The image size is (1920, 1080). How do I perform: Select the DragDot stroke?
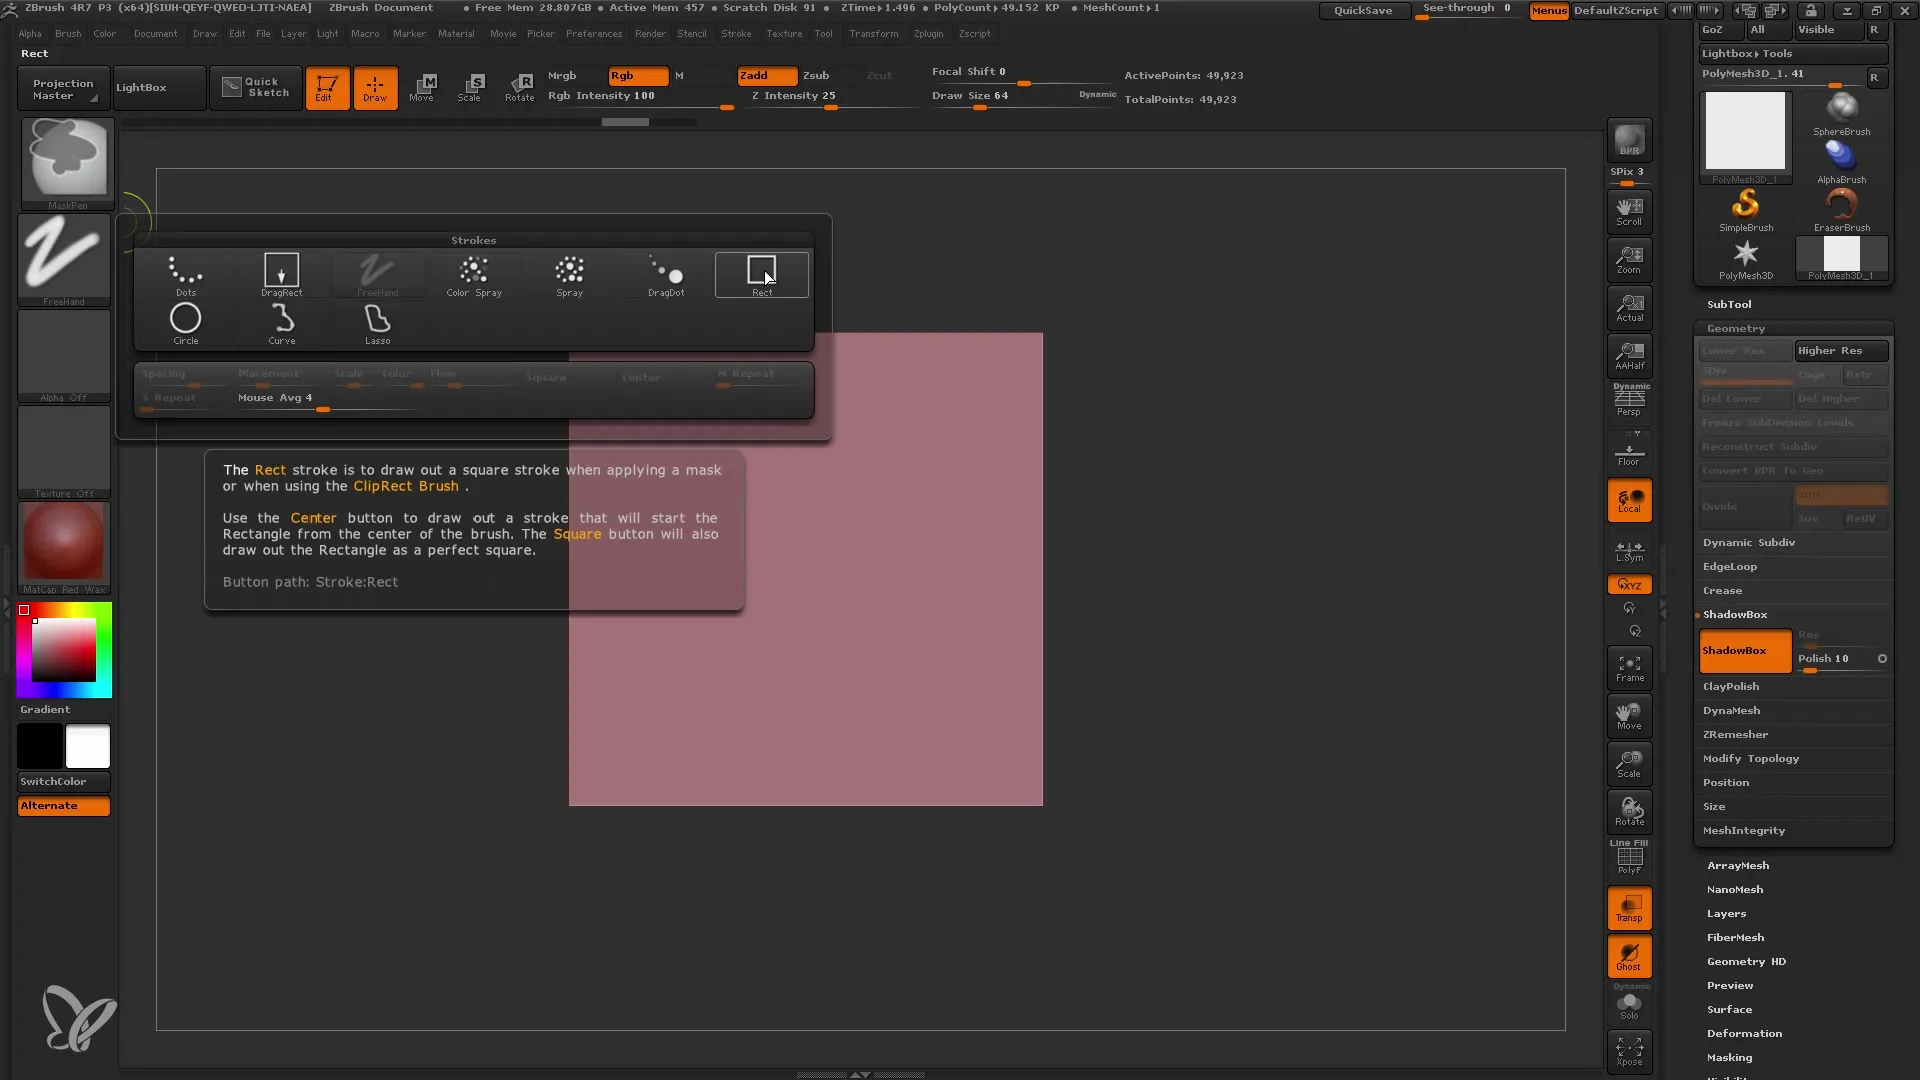click(666, 275)
